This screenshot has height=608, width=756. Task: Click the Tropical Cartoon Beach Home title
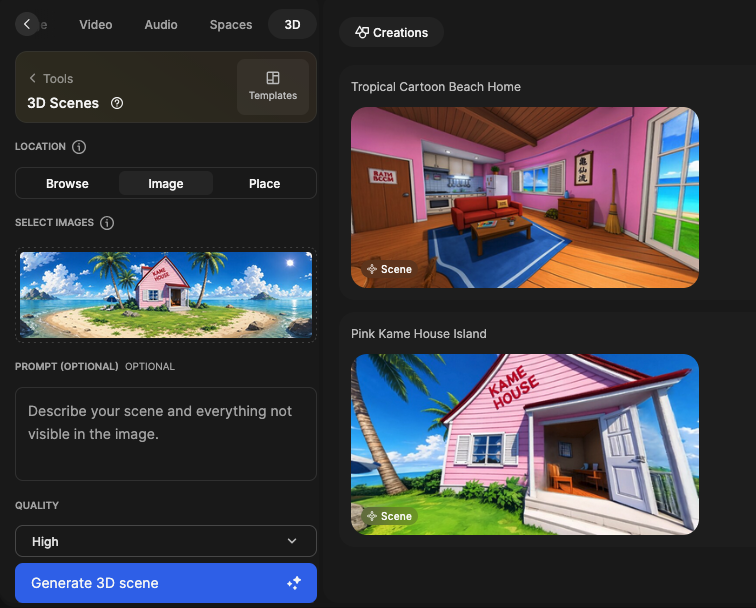tap(436, 87)
